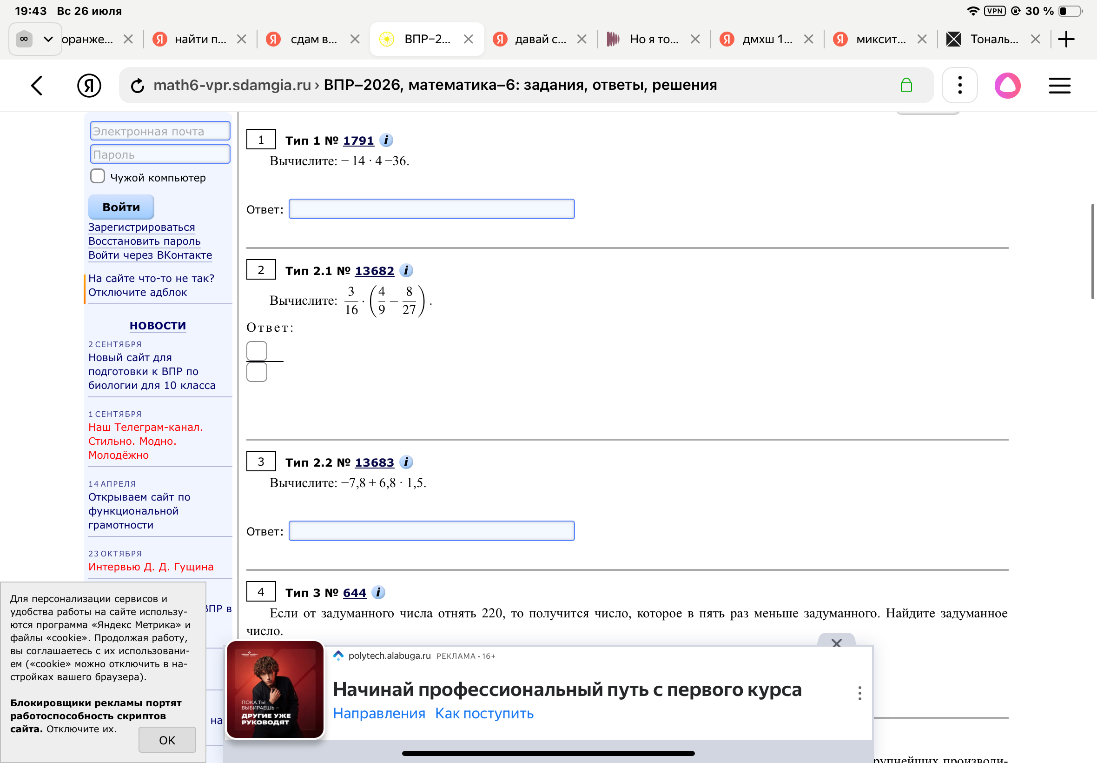Switch to the 'давай с...' tab

(x=531, y=39)
